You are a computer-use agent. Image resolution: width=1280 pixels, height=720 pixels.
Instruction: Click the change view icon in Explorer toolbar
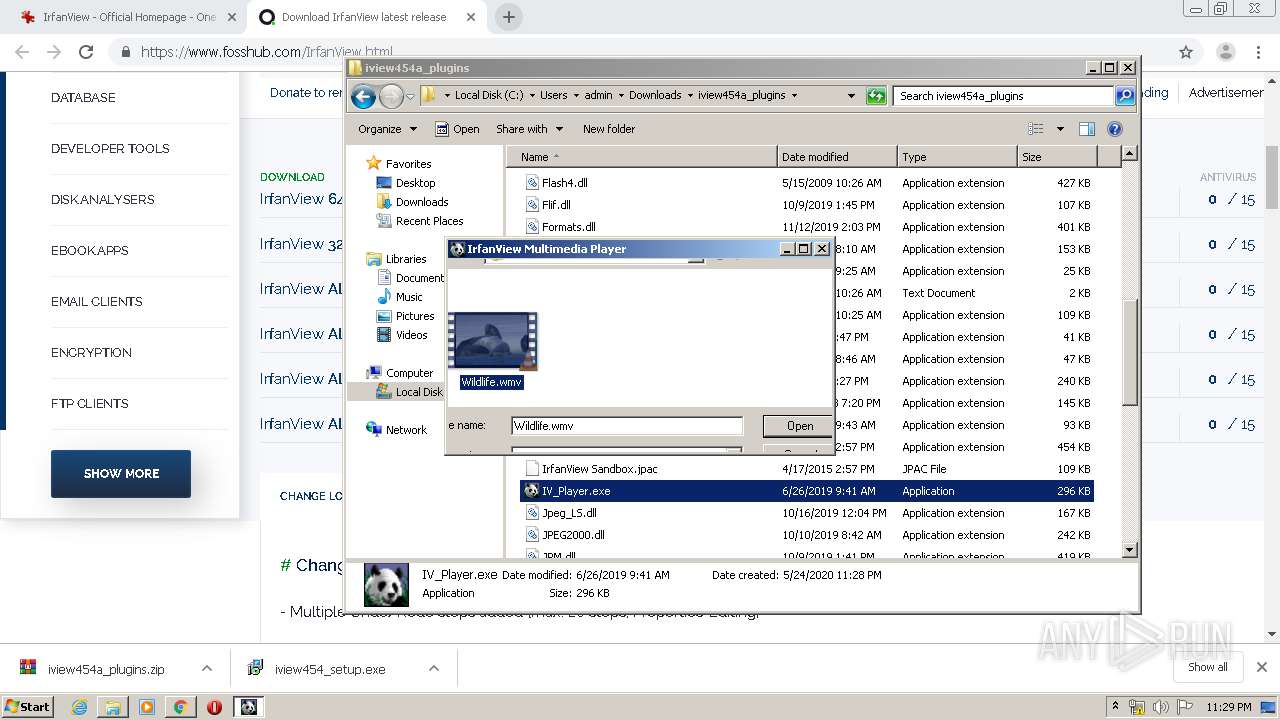1036,129
